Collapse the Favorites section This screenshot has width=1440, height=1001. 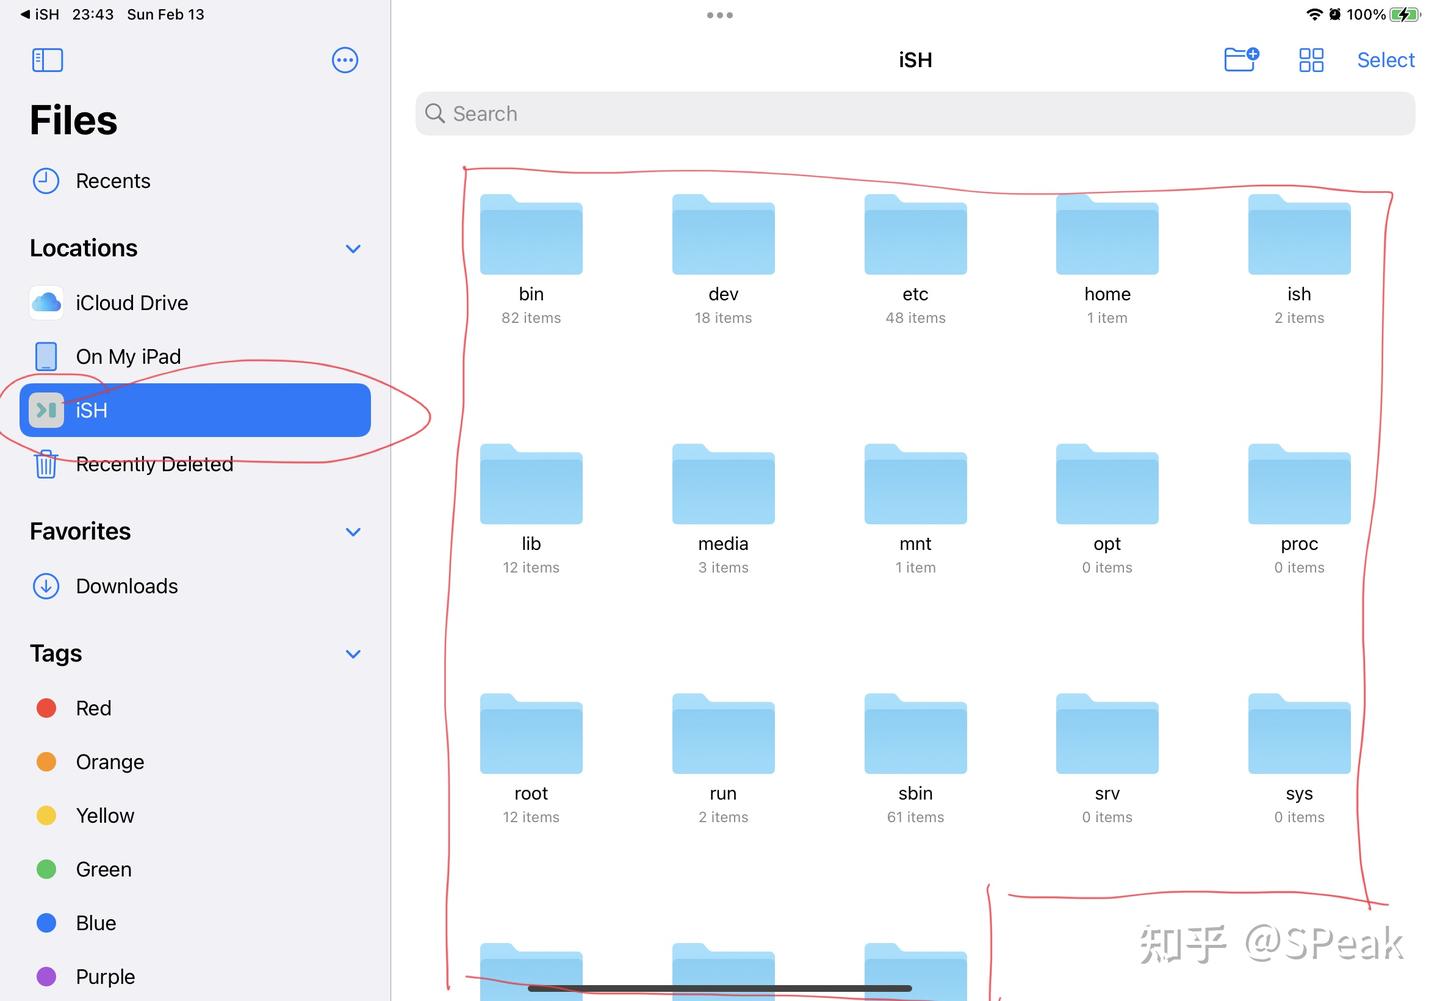[x=352, y=531]
